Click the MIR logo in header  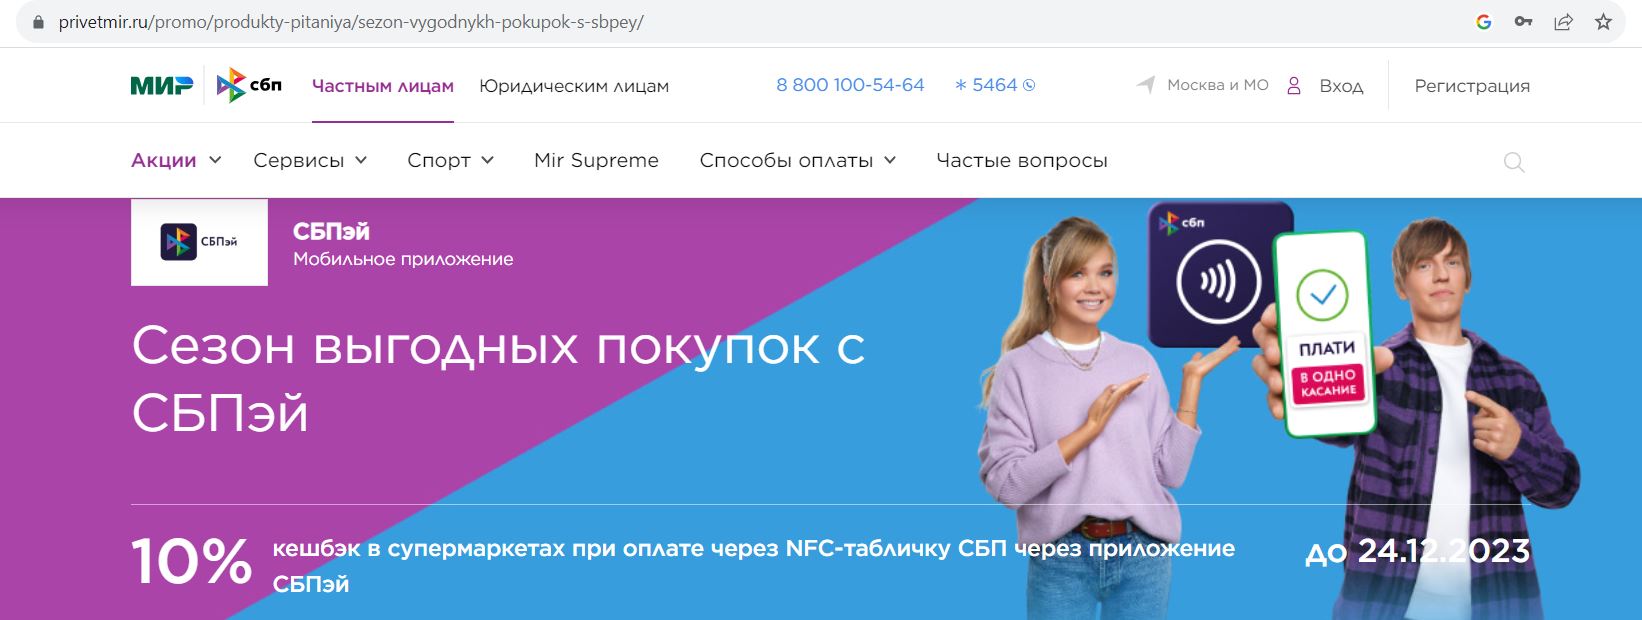pyautogui.click(x=162, y=86)
